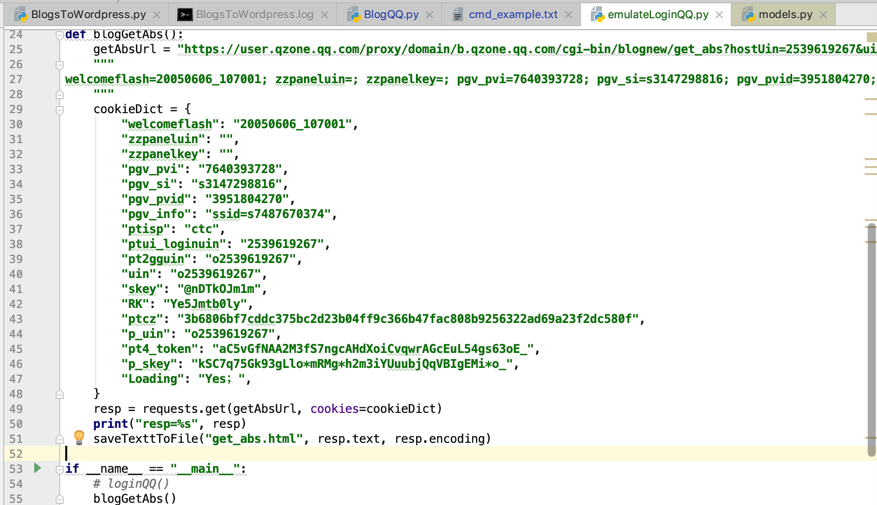Viewport: 877px width, 505px height.
Task: Click the error stripe marker beside line 29
Action: coord(871,114)
